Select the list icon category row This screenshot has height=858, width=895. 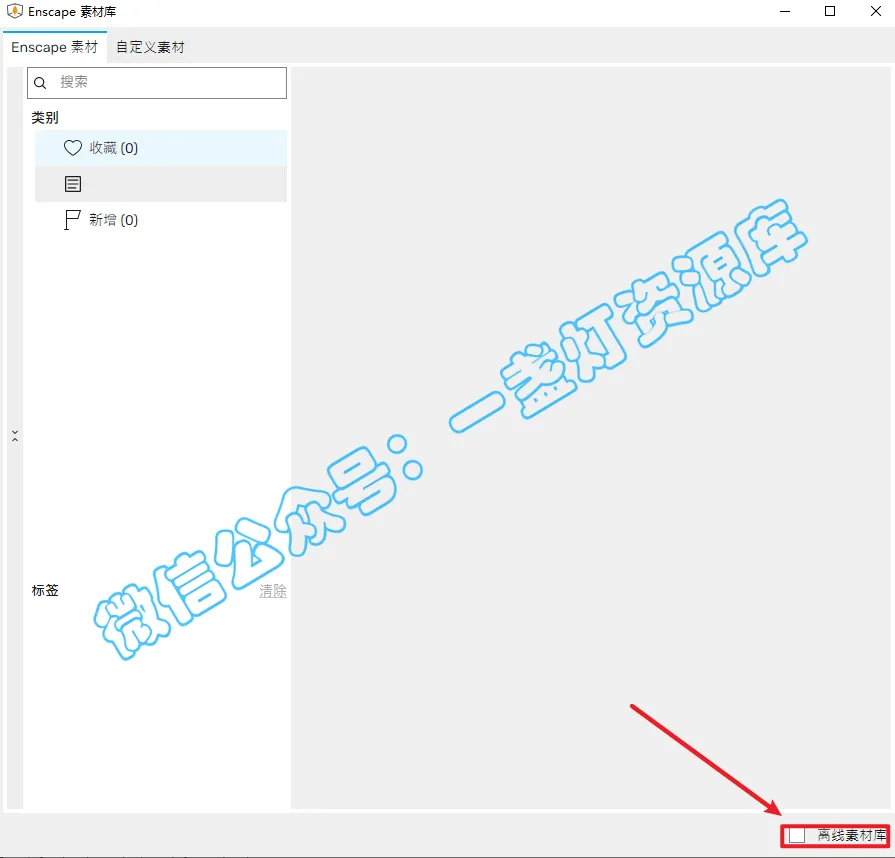pyautogui.click(x=161, y=184)
